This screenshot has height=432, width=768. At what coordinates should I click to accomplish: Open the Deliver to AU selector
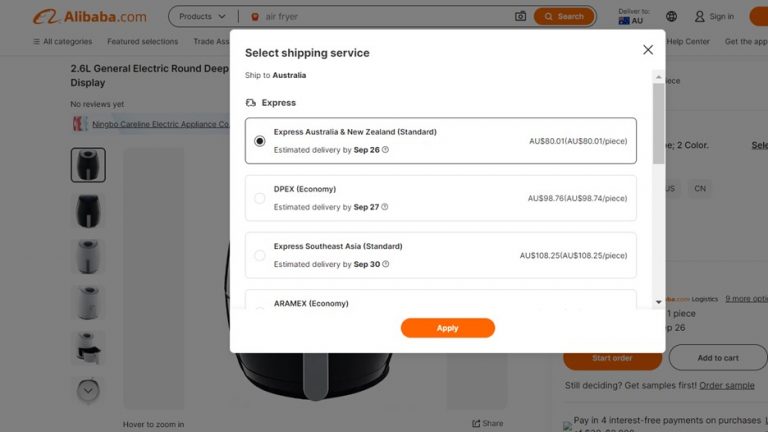tap(634, 16)
